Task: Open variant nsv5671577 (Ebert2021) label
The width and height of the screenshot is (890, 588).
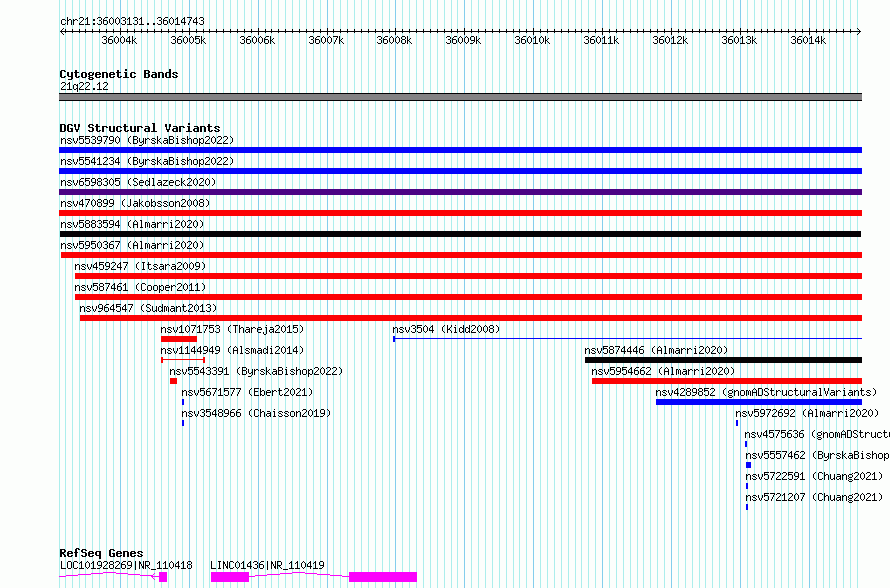Action: 247,392
